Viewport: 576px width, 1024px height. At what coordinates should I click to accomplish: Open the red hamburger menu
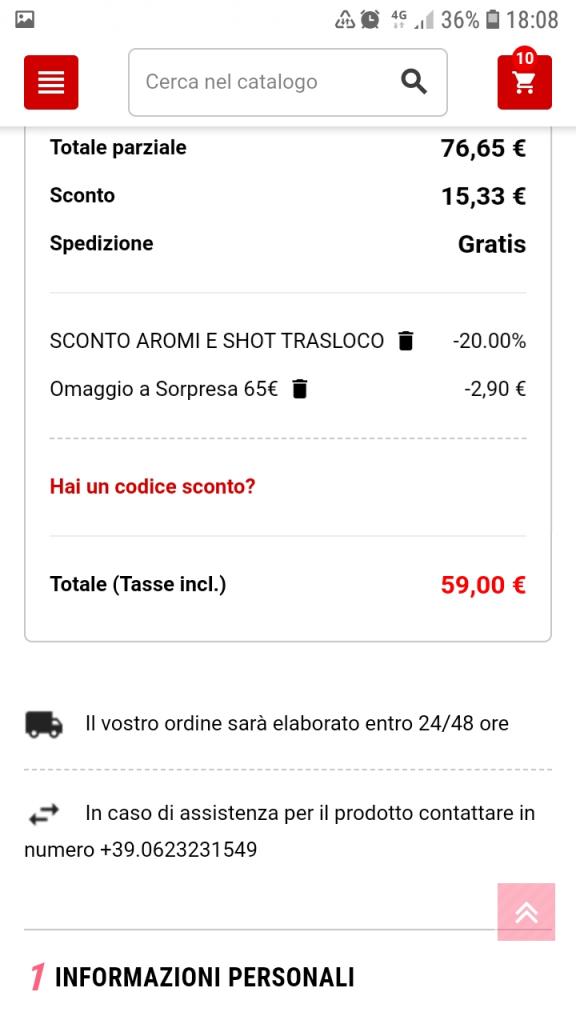[x=51, y=82]
